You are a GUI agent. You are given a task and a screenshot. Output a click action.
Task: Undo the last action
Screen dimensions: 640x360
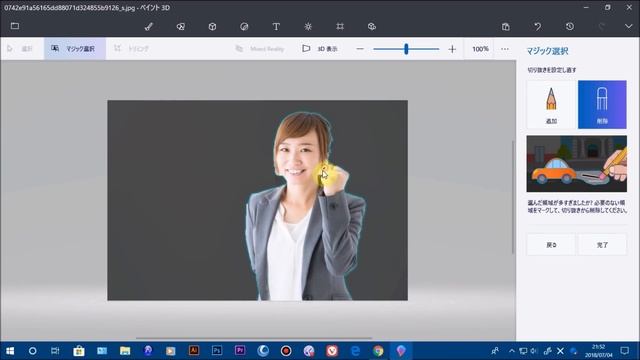[x=538, y=27]
